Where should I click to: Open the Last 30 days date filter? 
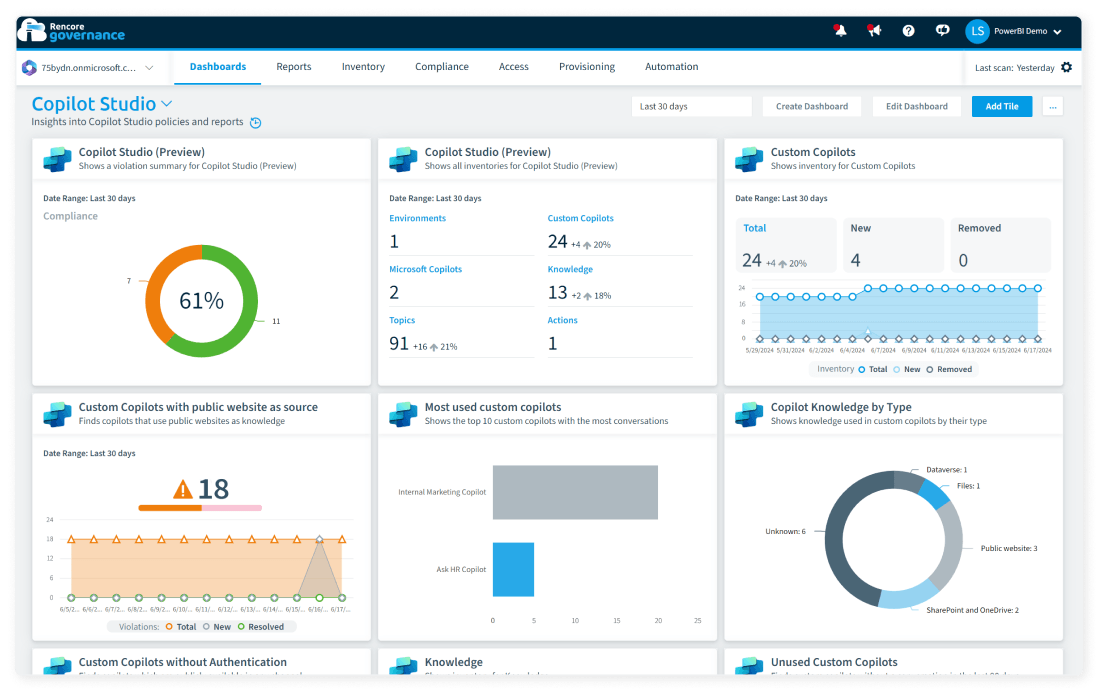691,105
